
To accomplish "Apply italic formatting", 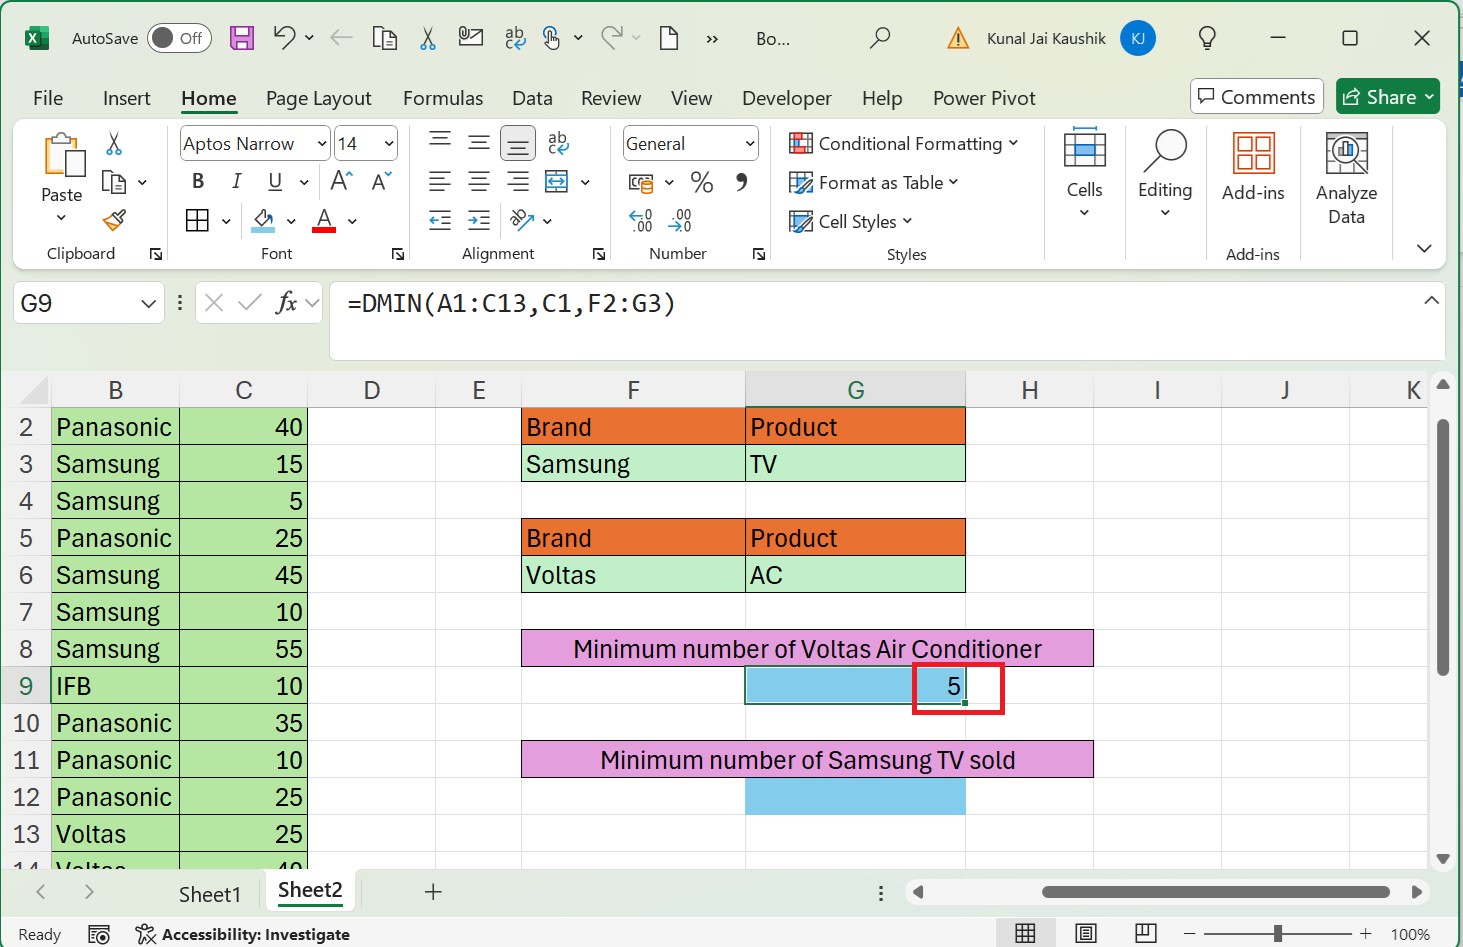I will pos(236,181).
